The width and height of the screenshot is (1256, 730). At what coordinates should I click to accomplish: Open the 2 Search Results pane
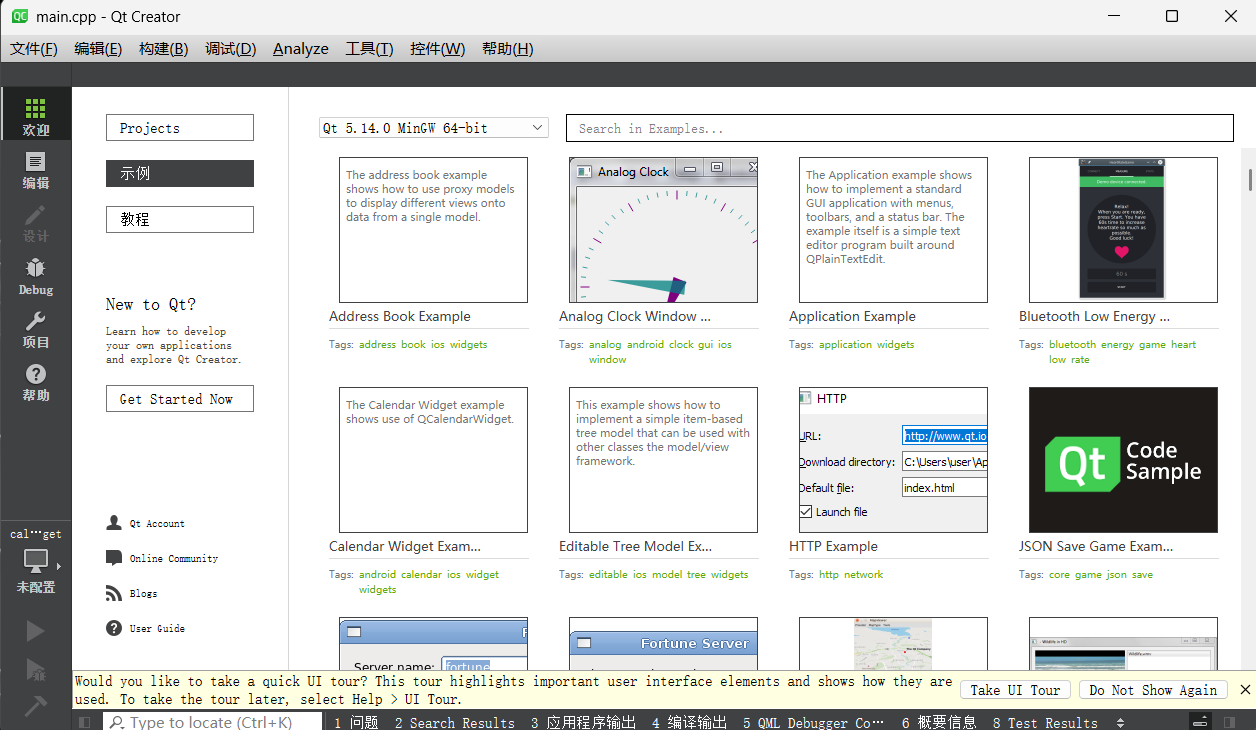(454, 722)
